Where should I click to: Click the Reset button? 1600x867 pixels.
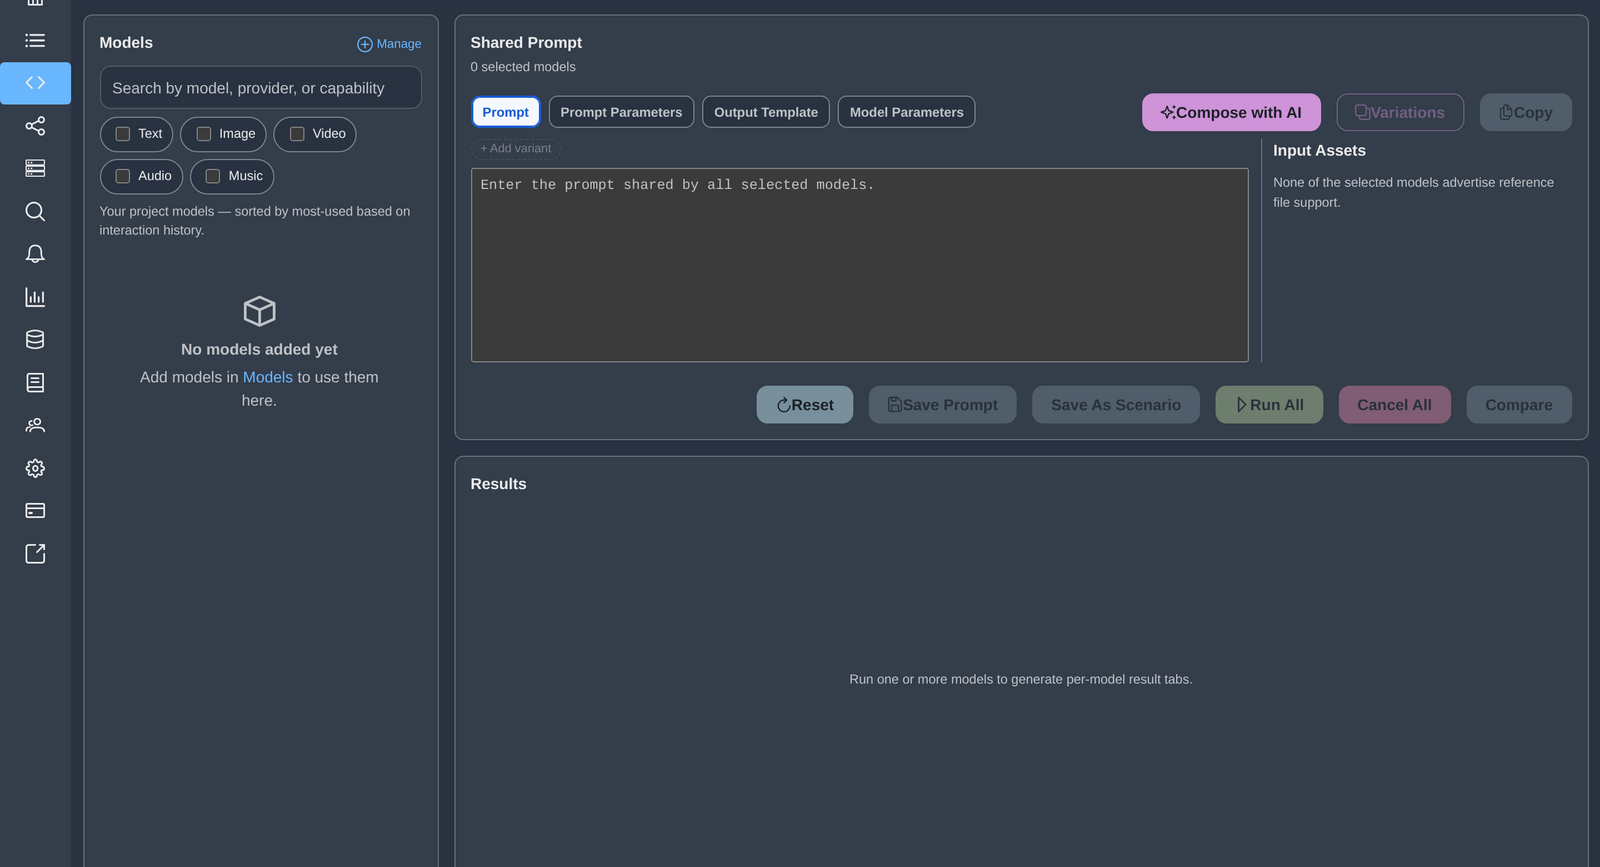(805, 405)
